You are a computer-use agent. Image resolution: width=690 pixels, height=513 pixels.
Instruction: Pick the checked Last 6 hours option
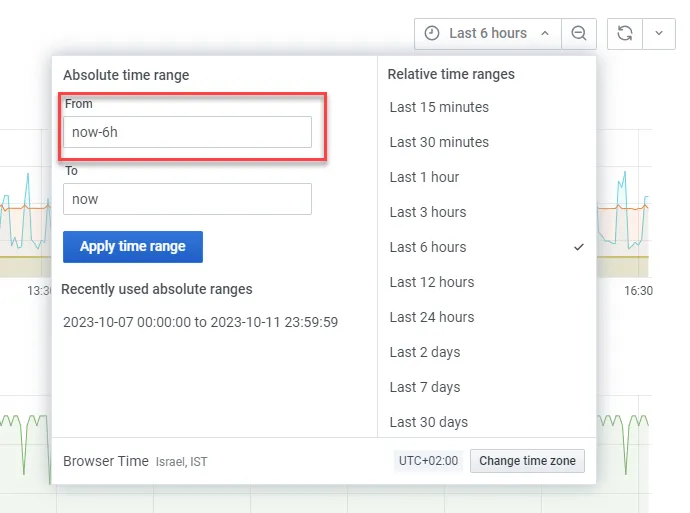tap(487, 247)
